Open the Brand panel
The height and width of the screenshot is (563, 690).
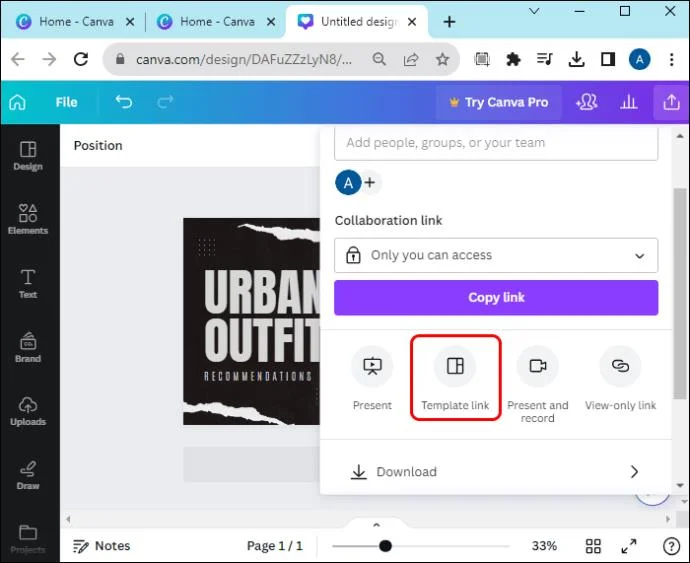[x=28, y=348]
